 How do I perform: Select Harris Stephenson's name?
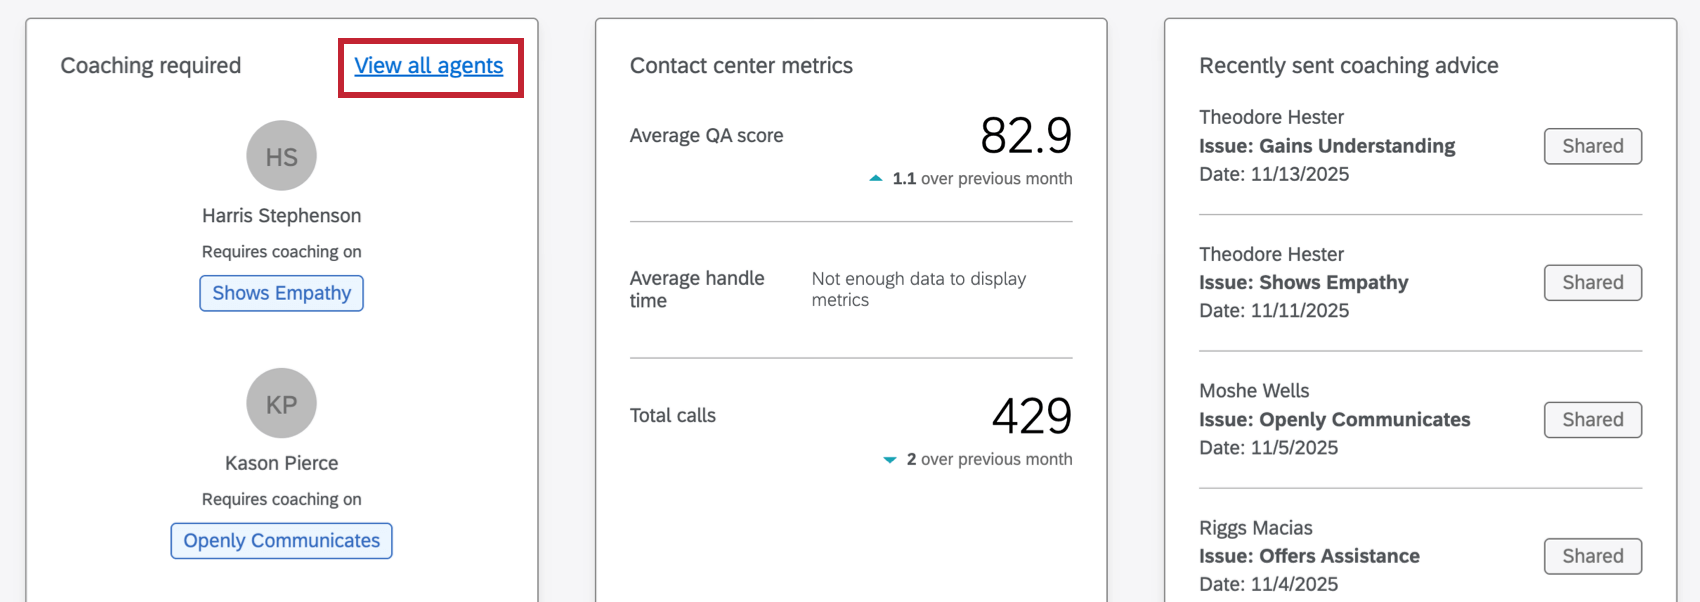pos(281,215)
